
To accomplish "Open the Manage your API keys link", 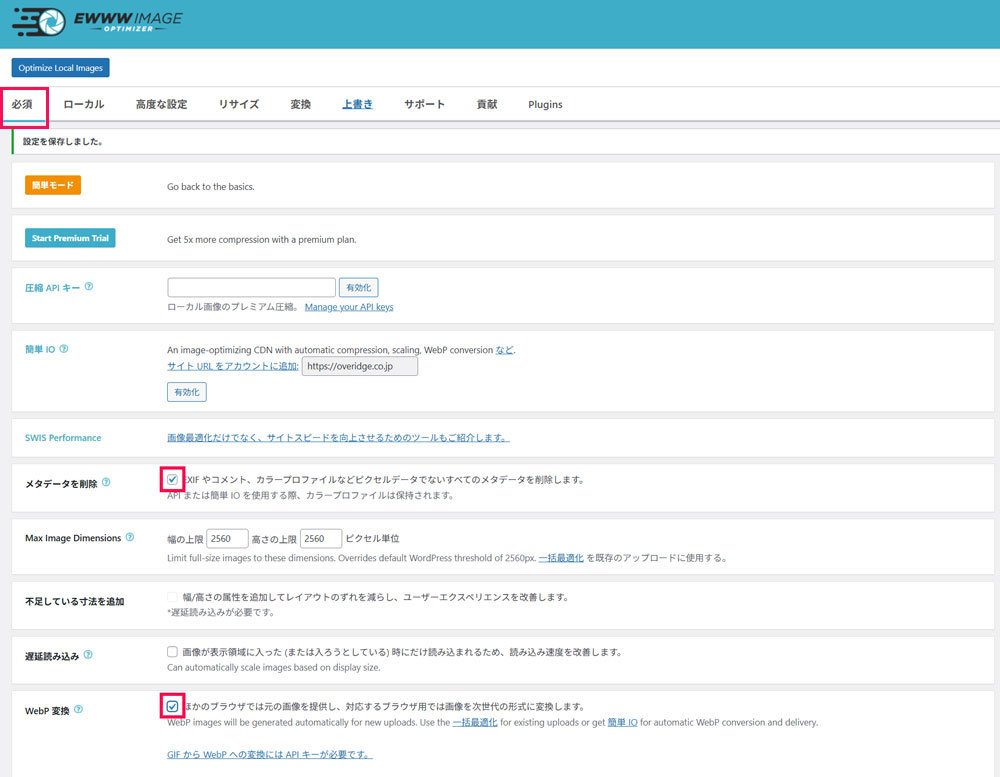I will point(349,307).
